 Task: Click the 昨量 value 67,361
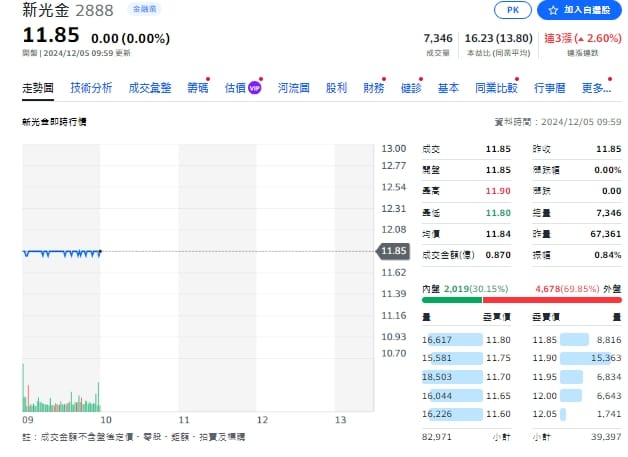click(606, 234)
